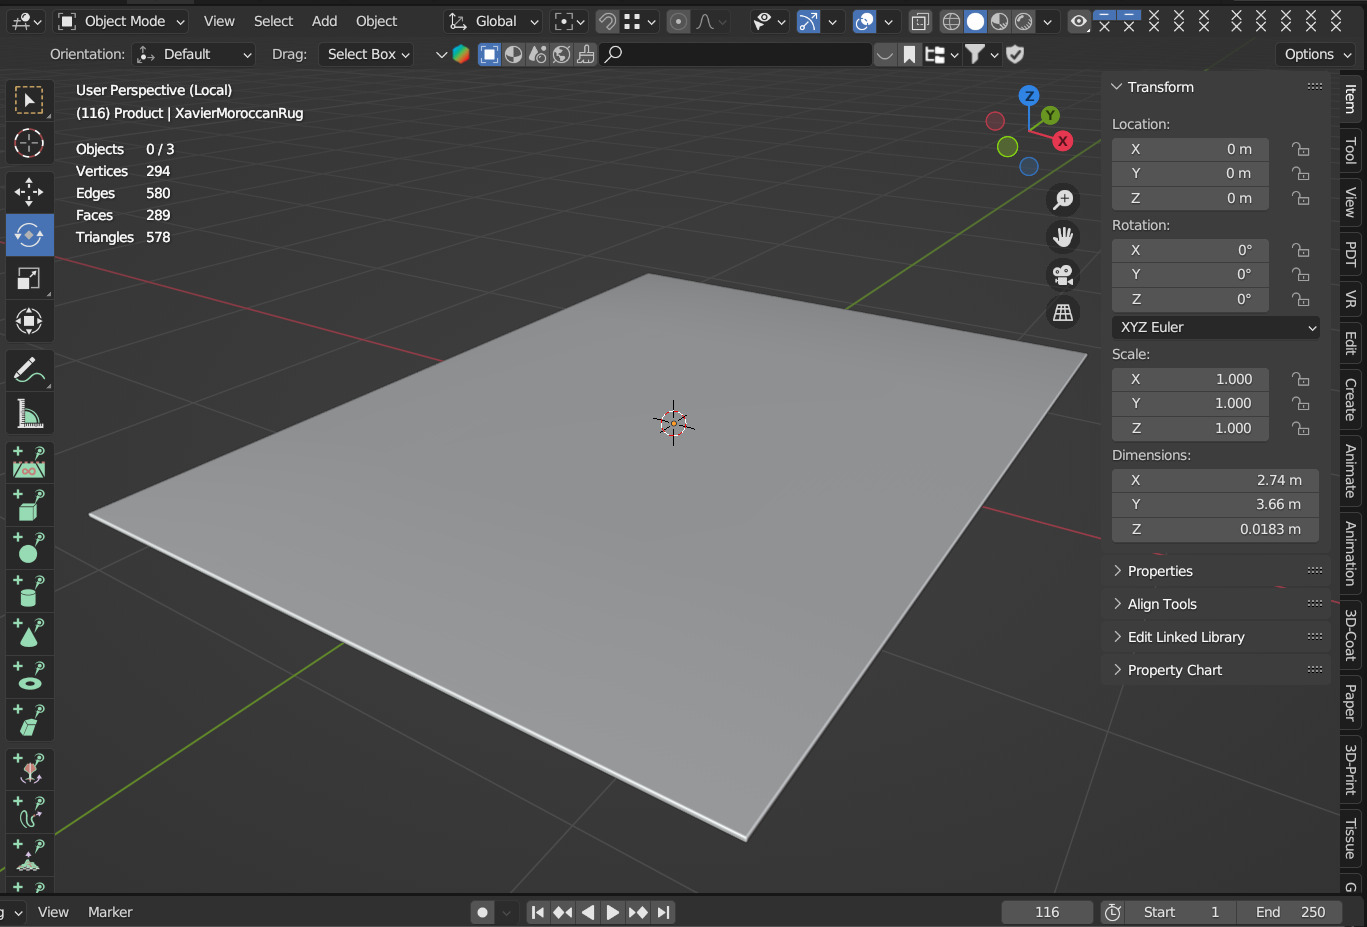Click the viewport zoom magnifier icon

(1063, 200)
